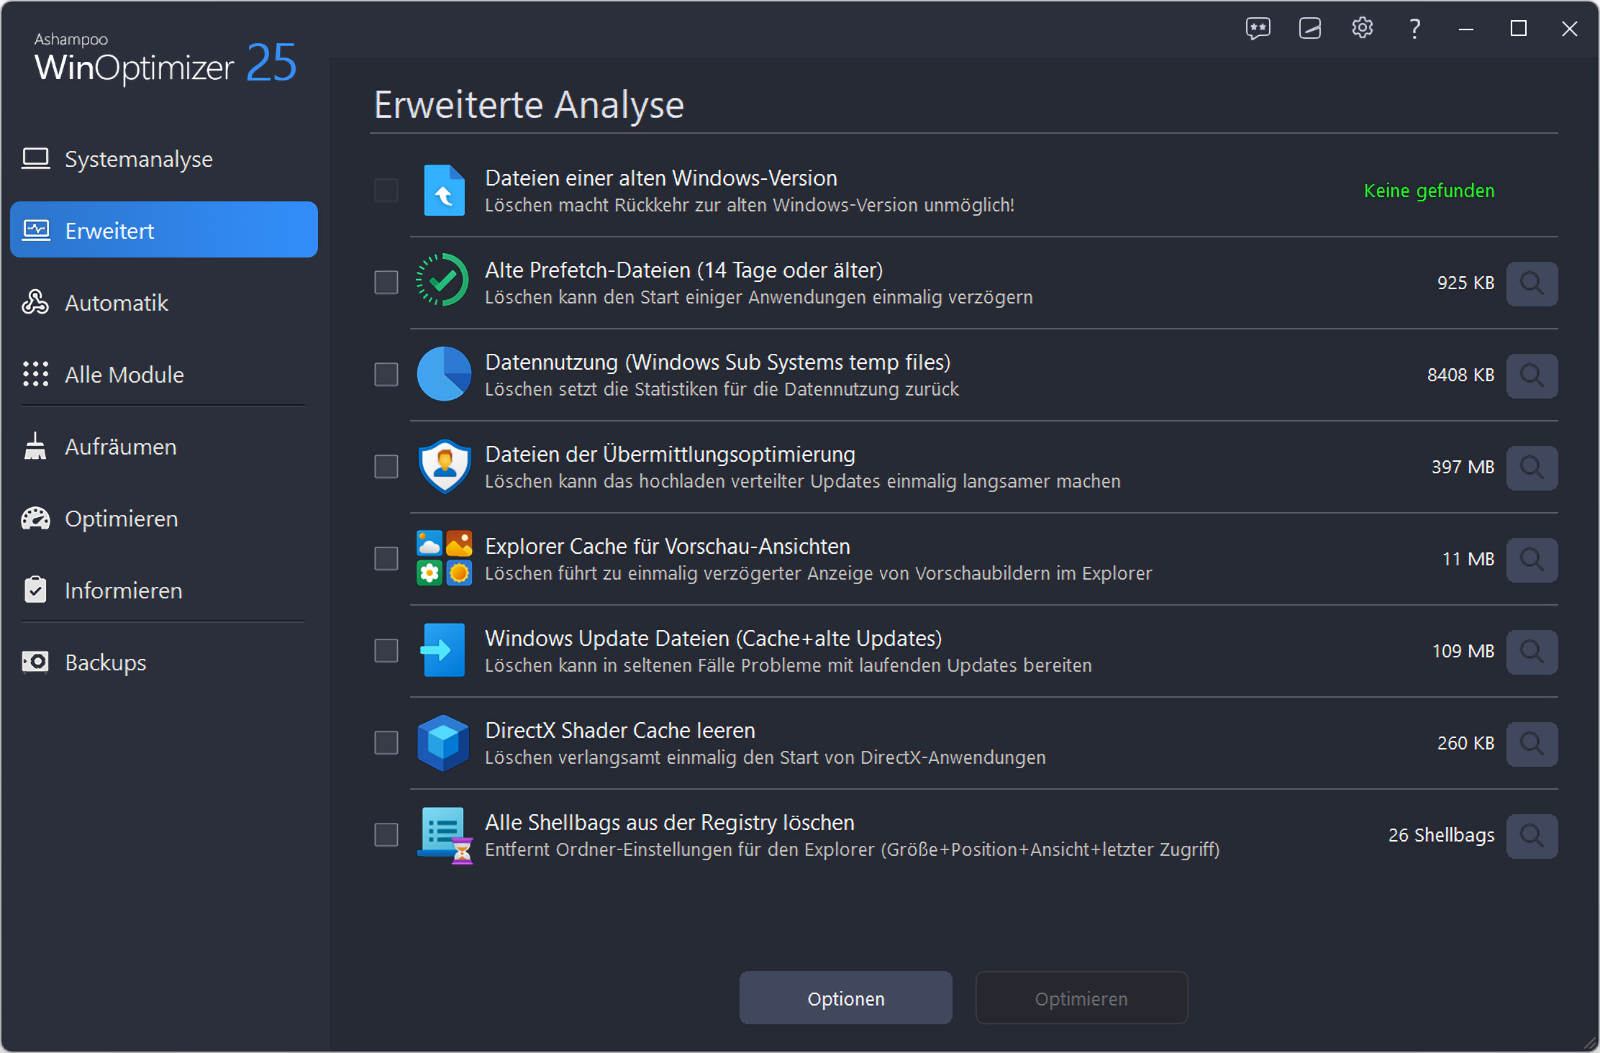Open help with the question mark icon
Screen dimensions: 1600x1053
point(1414,29)
